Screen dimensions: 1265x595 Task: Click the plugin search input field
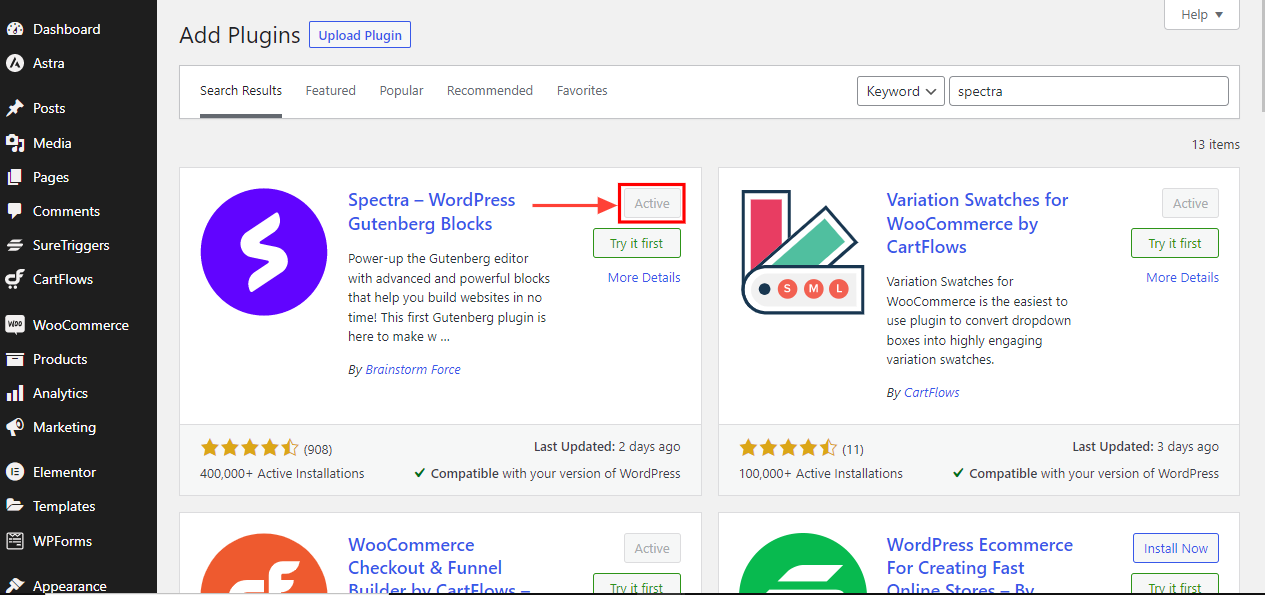[x=1088, y=91]
